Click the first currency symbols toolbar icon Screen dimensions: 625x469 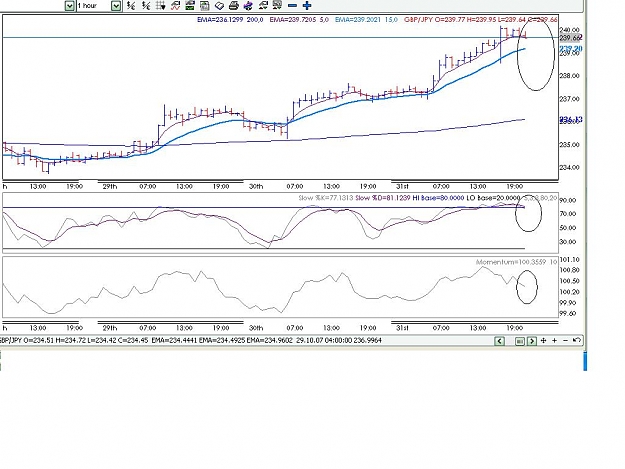click(131, 6)
